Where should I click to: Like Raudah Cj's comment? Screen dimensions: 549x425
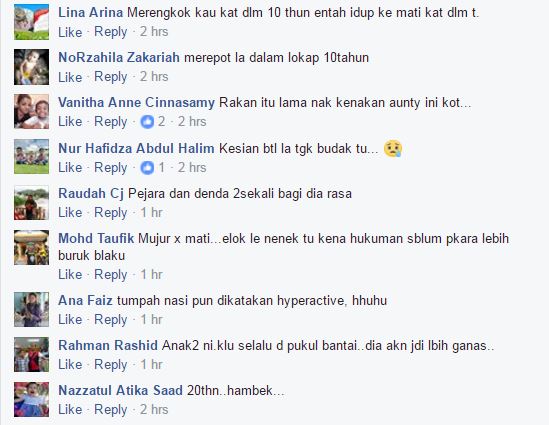click(70, 212)
